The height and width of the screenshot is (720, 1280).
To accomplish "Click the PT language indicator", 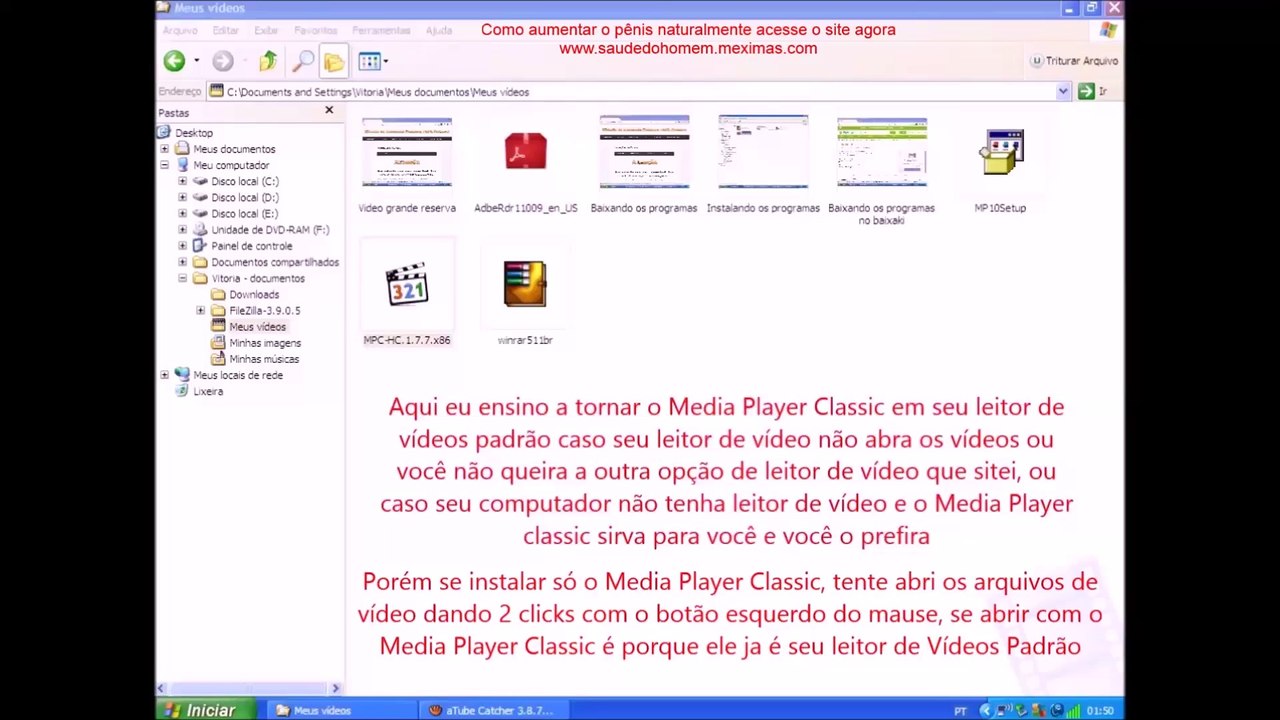I will pyautogui.click(x=960, y=711).
